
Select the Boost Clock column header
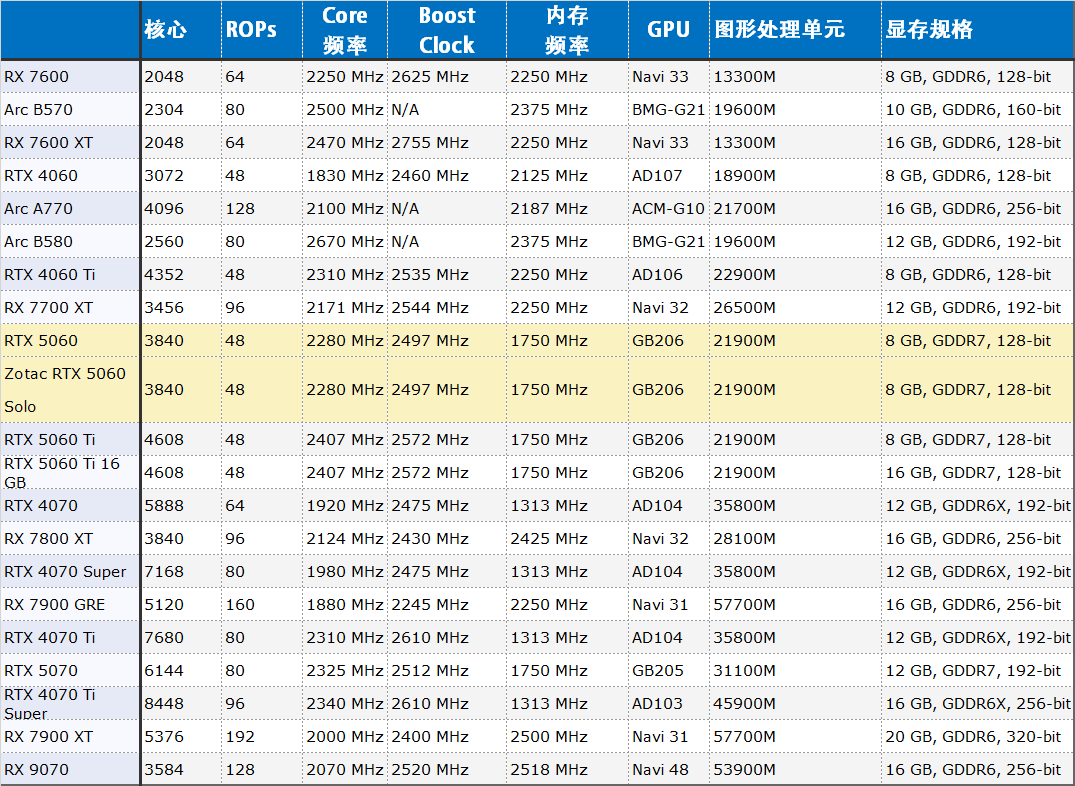coord(446,30)
